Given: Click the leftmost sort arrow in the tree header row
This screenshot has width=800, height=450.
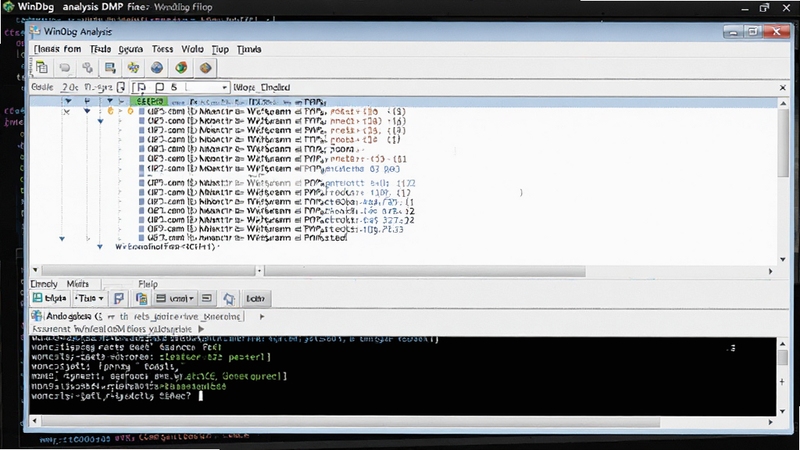Looking at the screenshot, I should pos(68,102).
